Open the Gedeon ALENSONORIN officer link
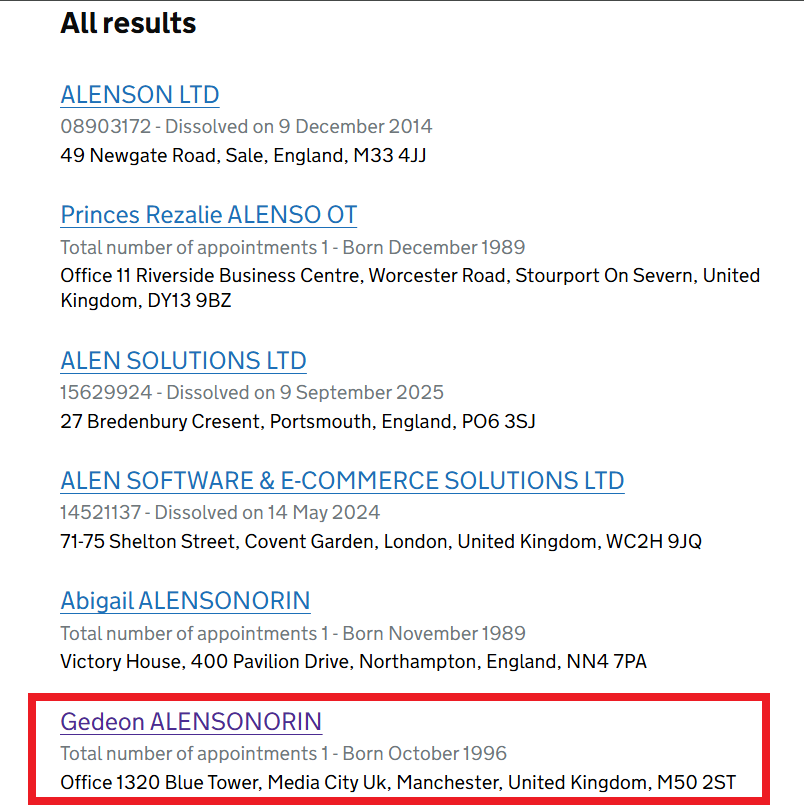Image resolution: width=804 pixels, height=806 pixels. pyautogui.click(x=191, y=722)
